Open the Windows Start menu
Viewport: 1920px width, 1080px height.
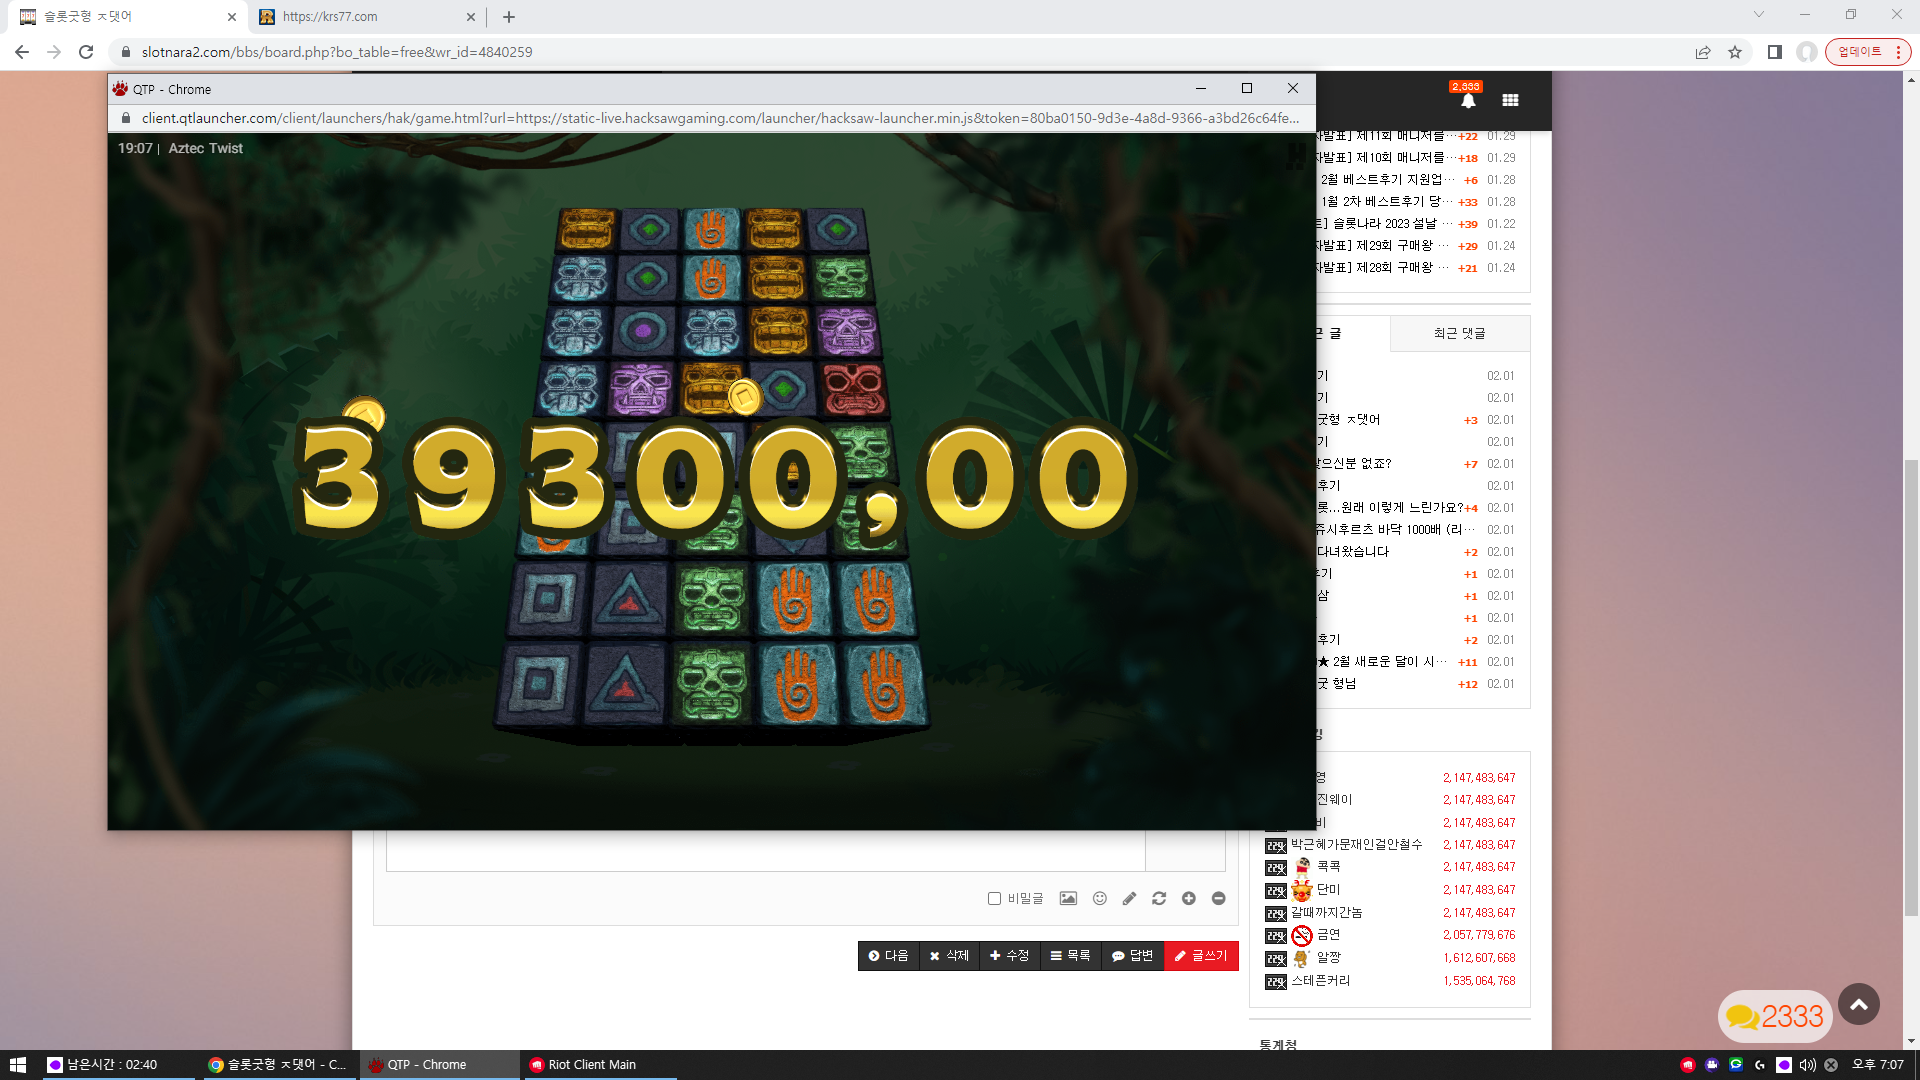tap(17, 1065)
